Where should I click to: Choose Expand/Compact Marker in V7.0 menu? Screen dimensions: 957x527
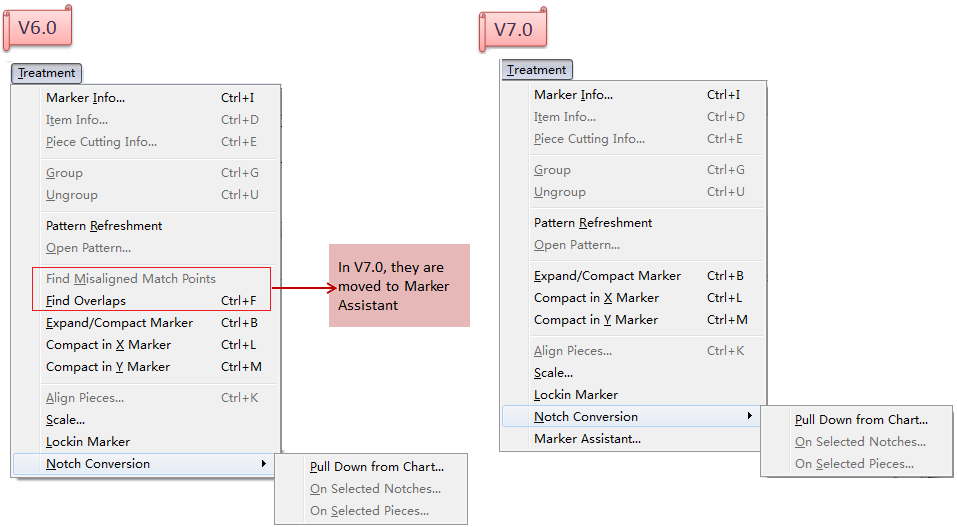607,276
